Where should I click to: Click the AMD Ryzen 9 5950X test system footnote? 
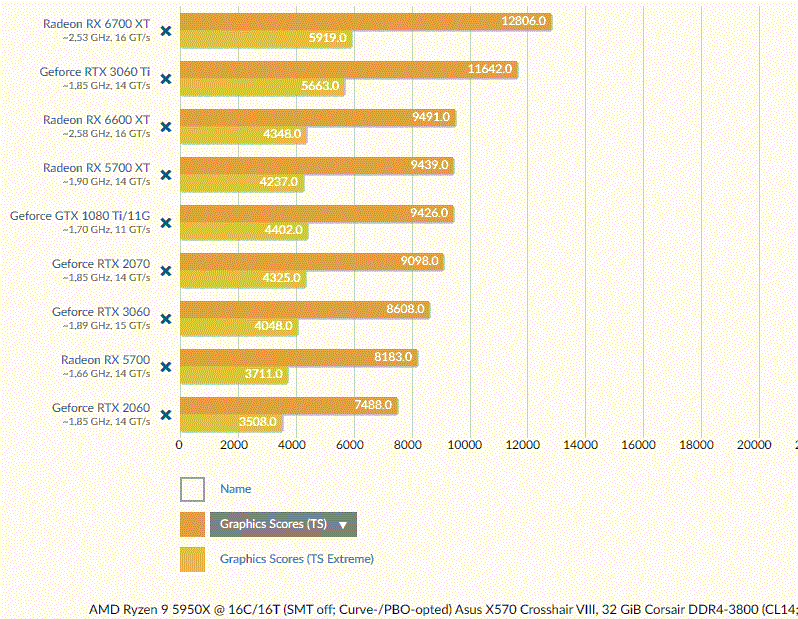[x=443, y=609]
